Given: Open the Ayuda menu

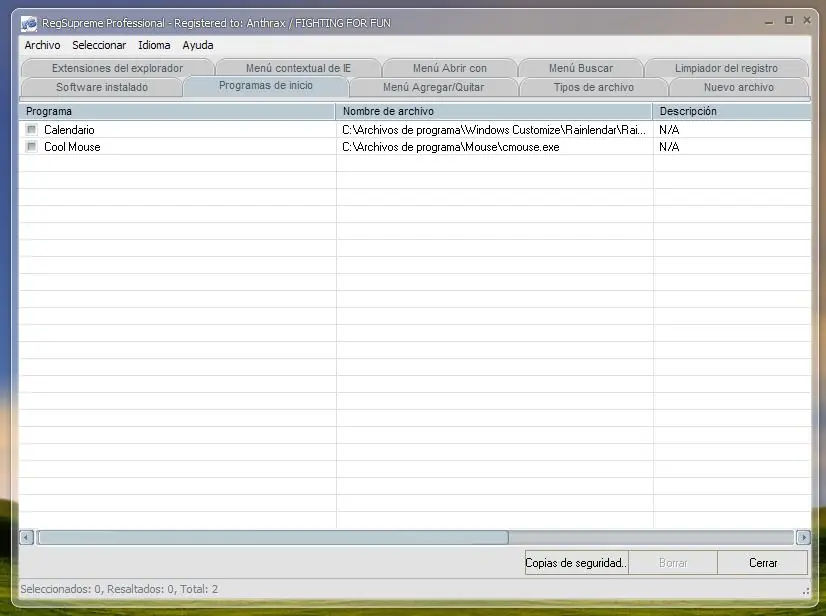Looking at the screenshot, I should (x=198, y=45).
